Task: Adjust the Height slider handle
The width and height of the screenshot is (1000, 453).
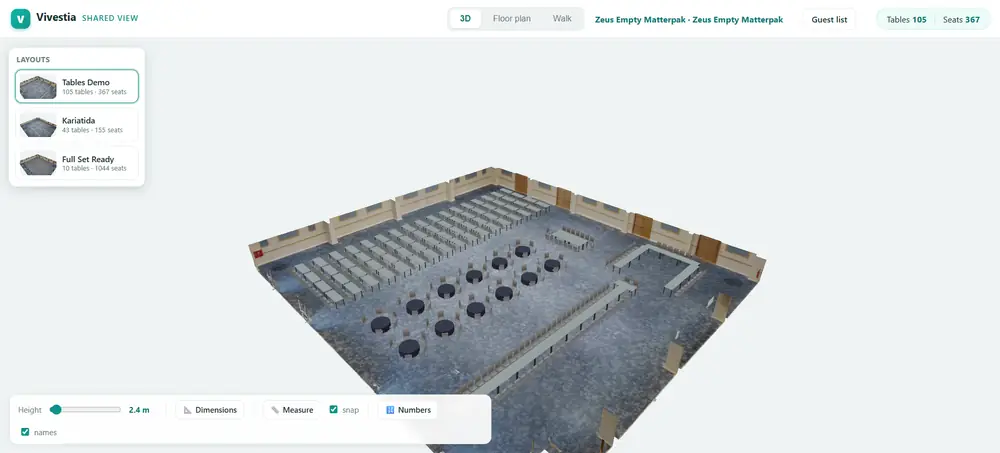Action: [x=56, y=410]
